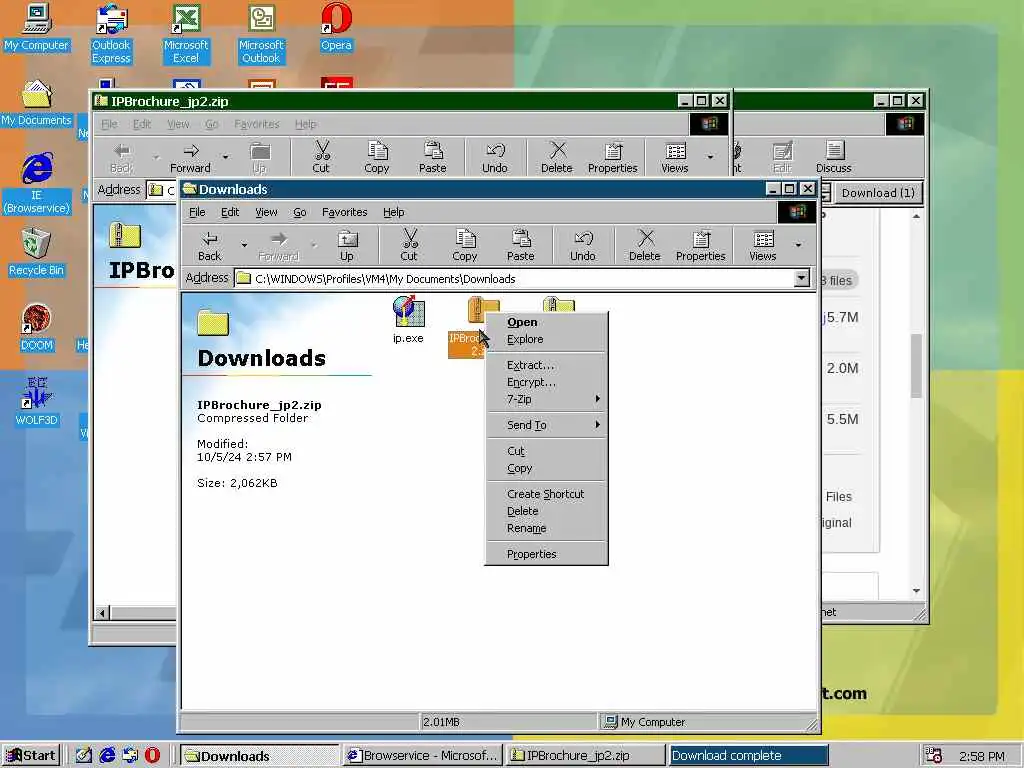The height and width of the screenshot is (768, 1024).
Task: Click Back in the Downloads window toolbar
Action: coord(210,246)
